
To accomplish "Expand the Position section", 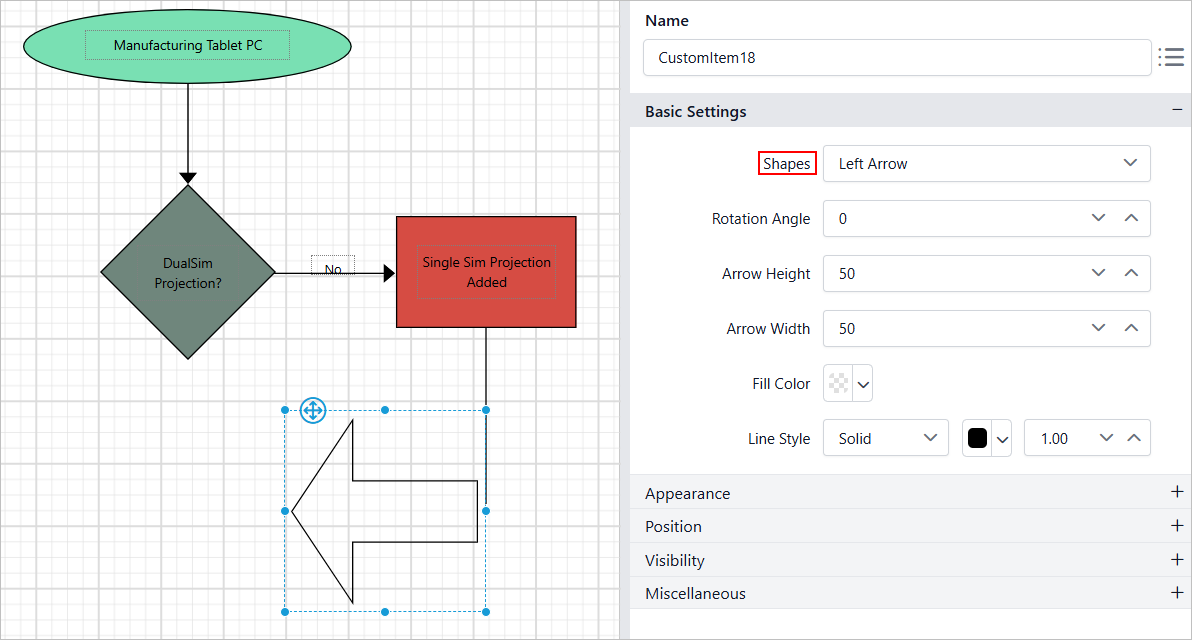I will tap(1177, 526).
